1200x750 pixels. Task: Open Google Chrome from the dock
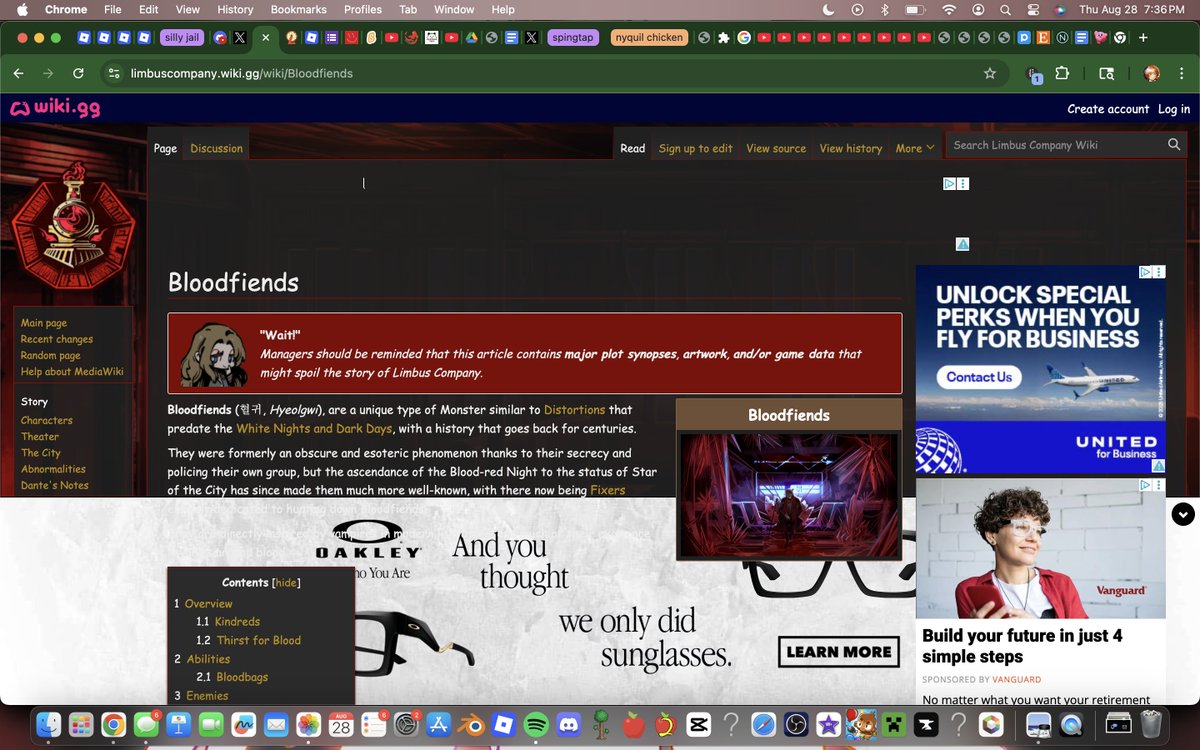[x=113, y=723]
